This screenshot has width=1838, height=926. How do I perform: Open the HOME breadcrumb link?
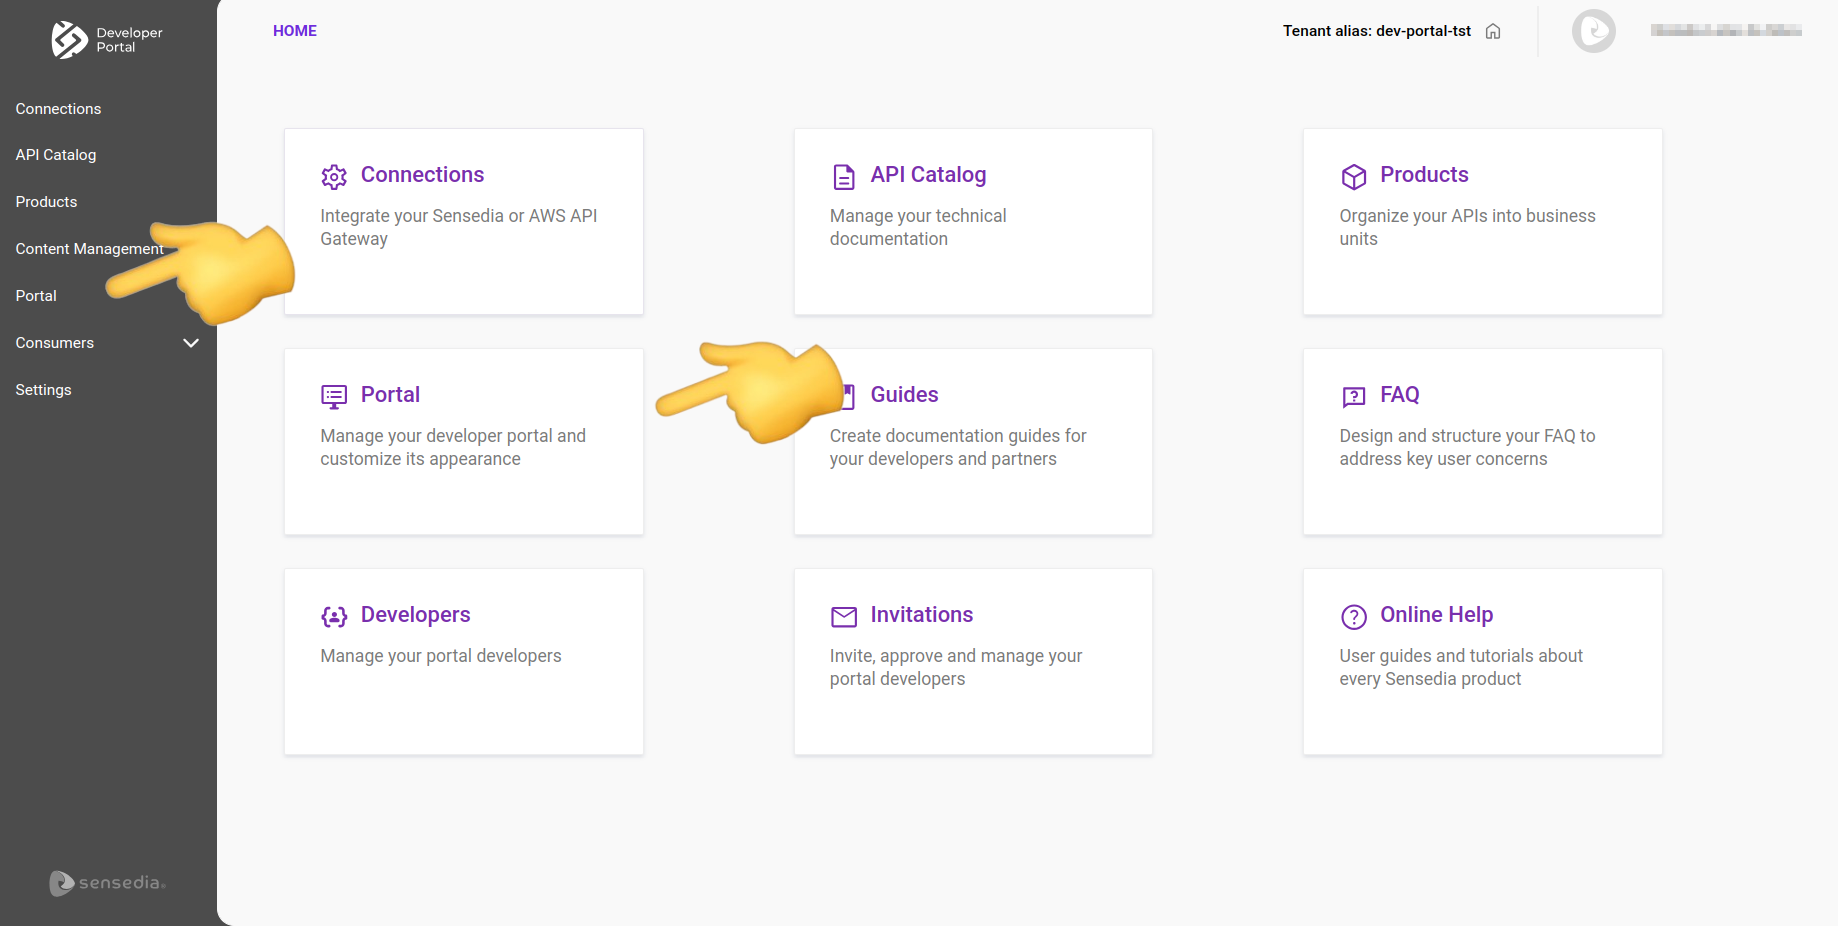point(295,30)
